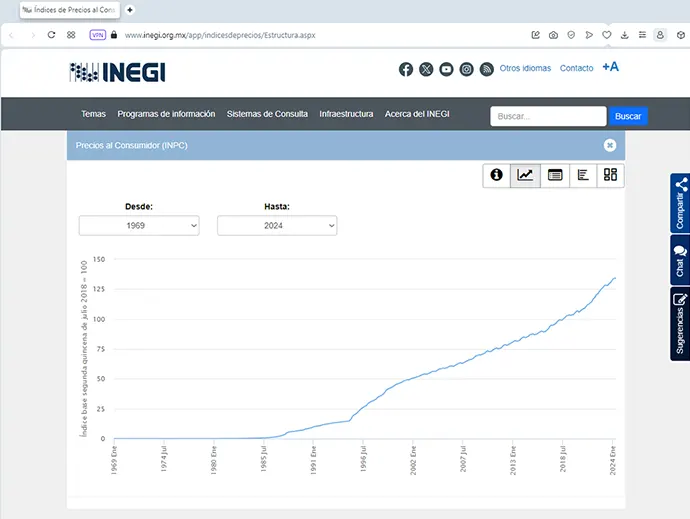Close the Precios al Consumidor panel
Image resolution: width=690 pixels, height=519 pixels.
point(609,145)
